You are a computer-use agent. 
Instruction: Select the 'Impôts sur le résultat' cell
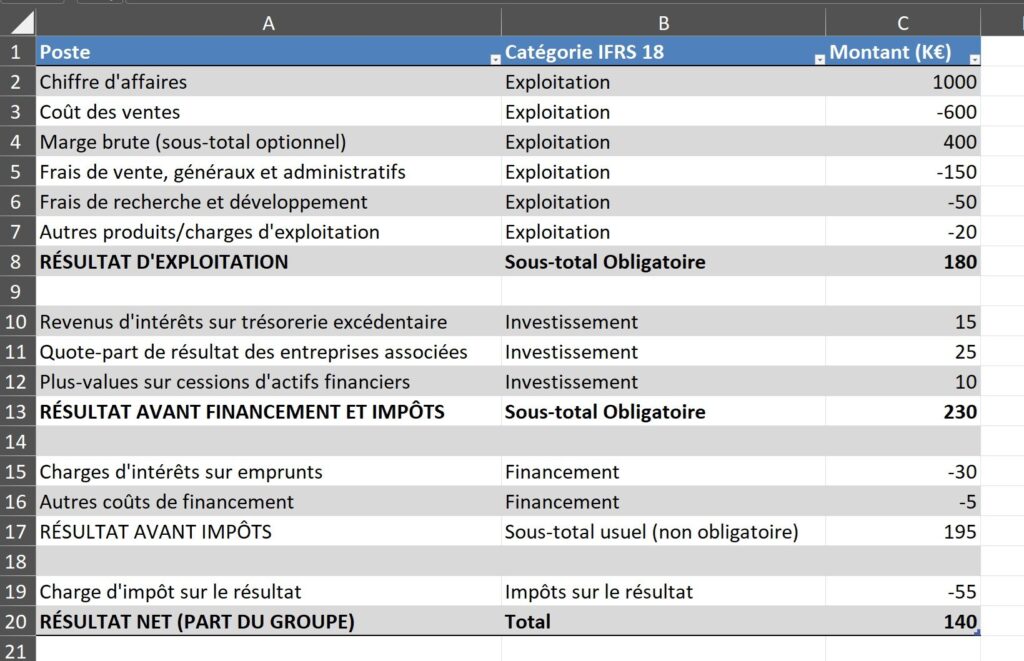tap(664, 591)
